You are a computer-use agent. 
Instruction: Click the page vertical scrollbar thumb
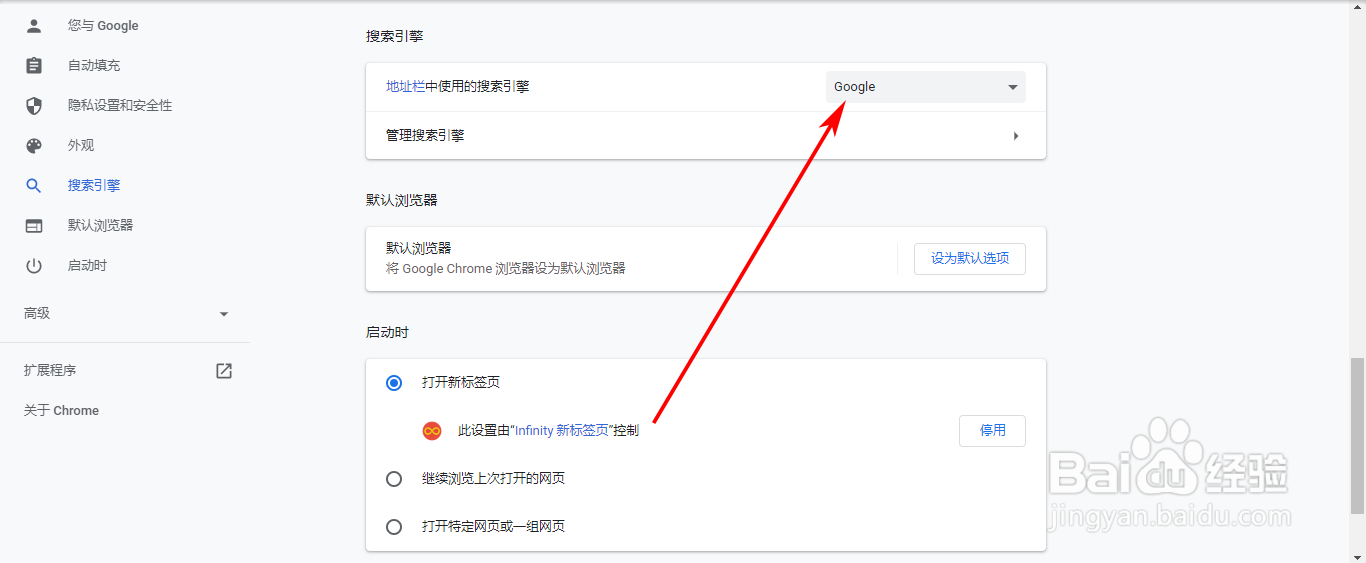pyautogui.click(x=1357, y=436)
